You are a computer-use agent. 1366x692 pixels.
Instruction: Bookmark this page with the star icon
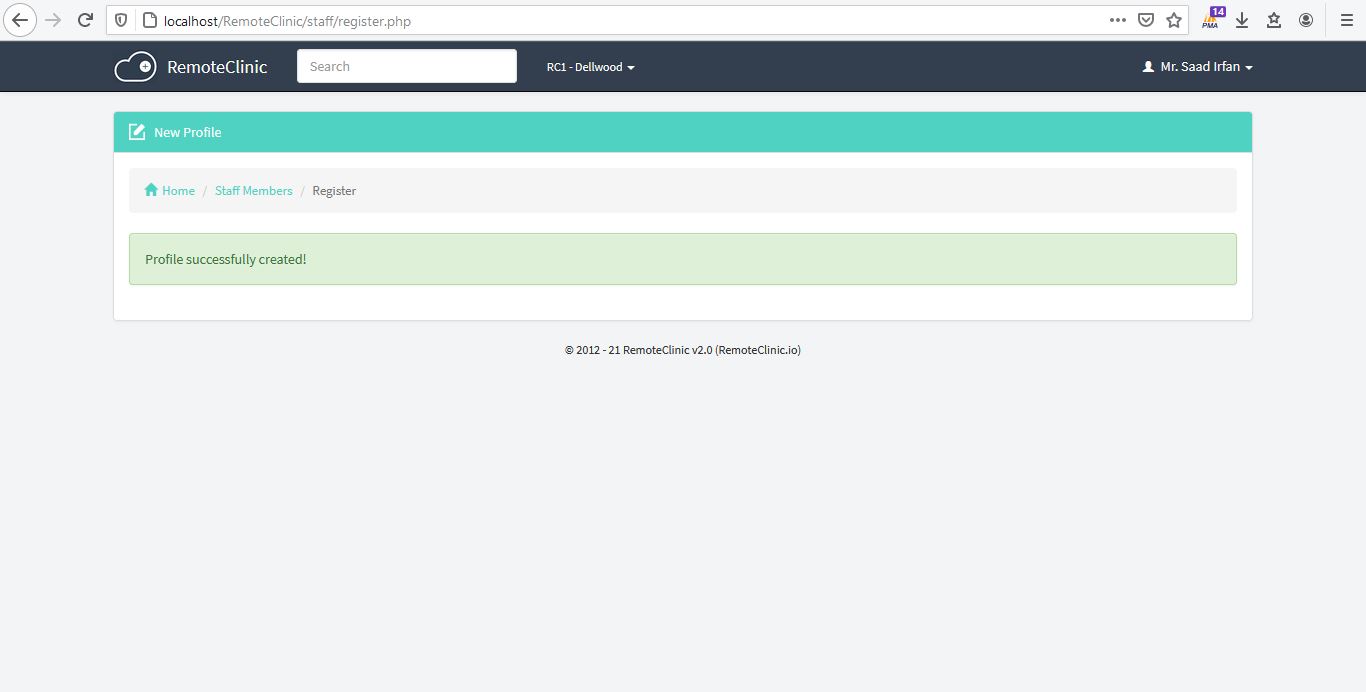1174,20
